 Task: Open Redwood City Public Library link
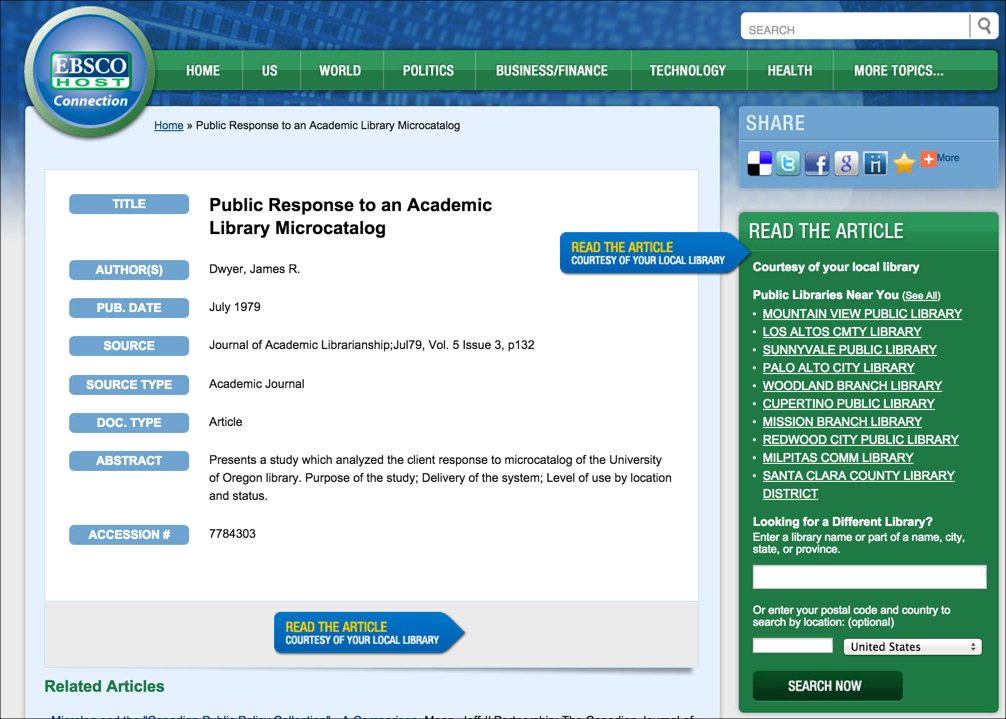click(x=860, y=439)
